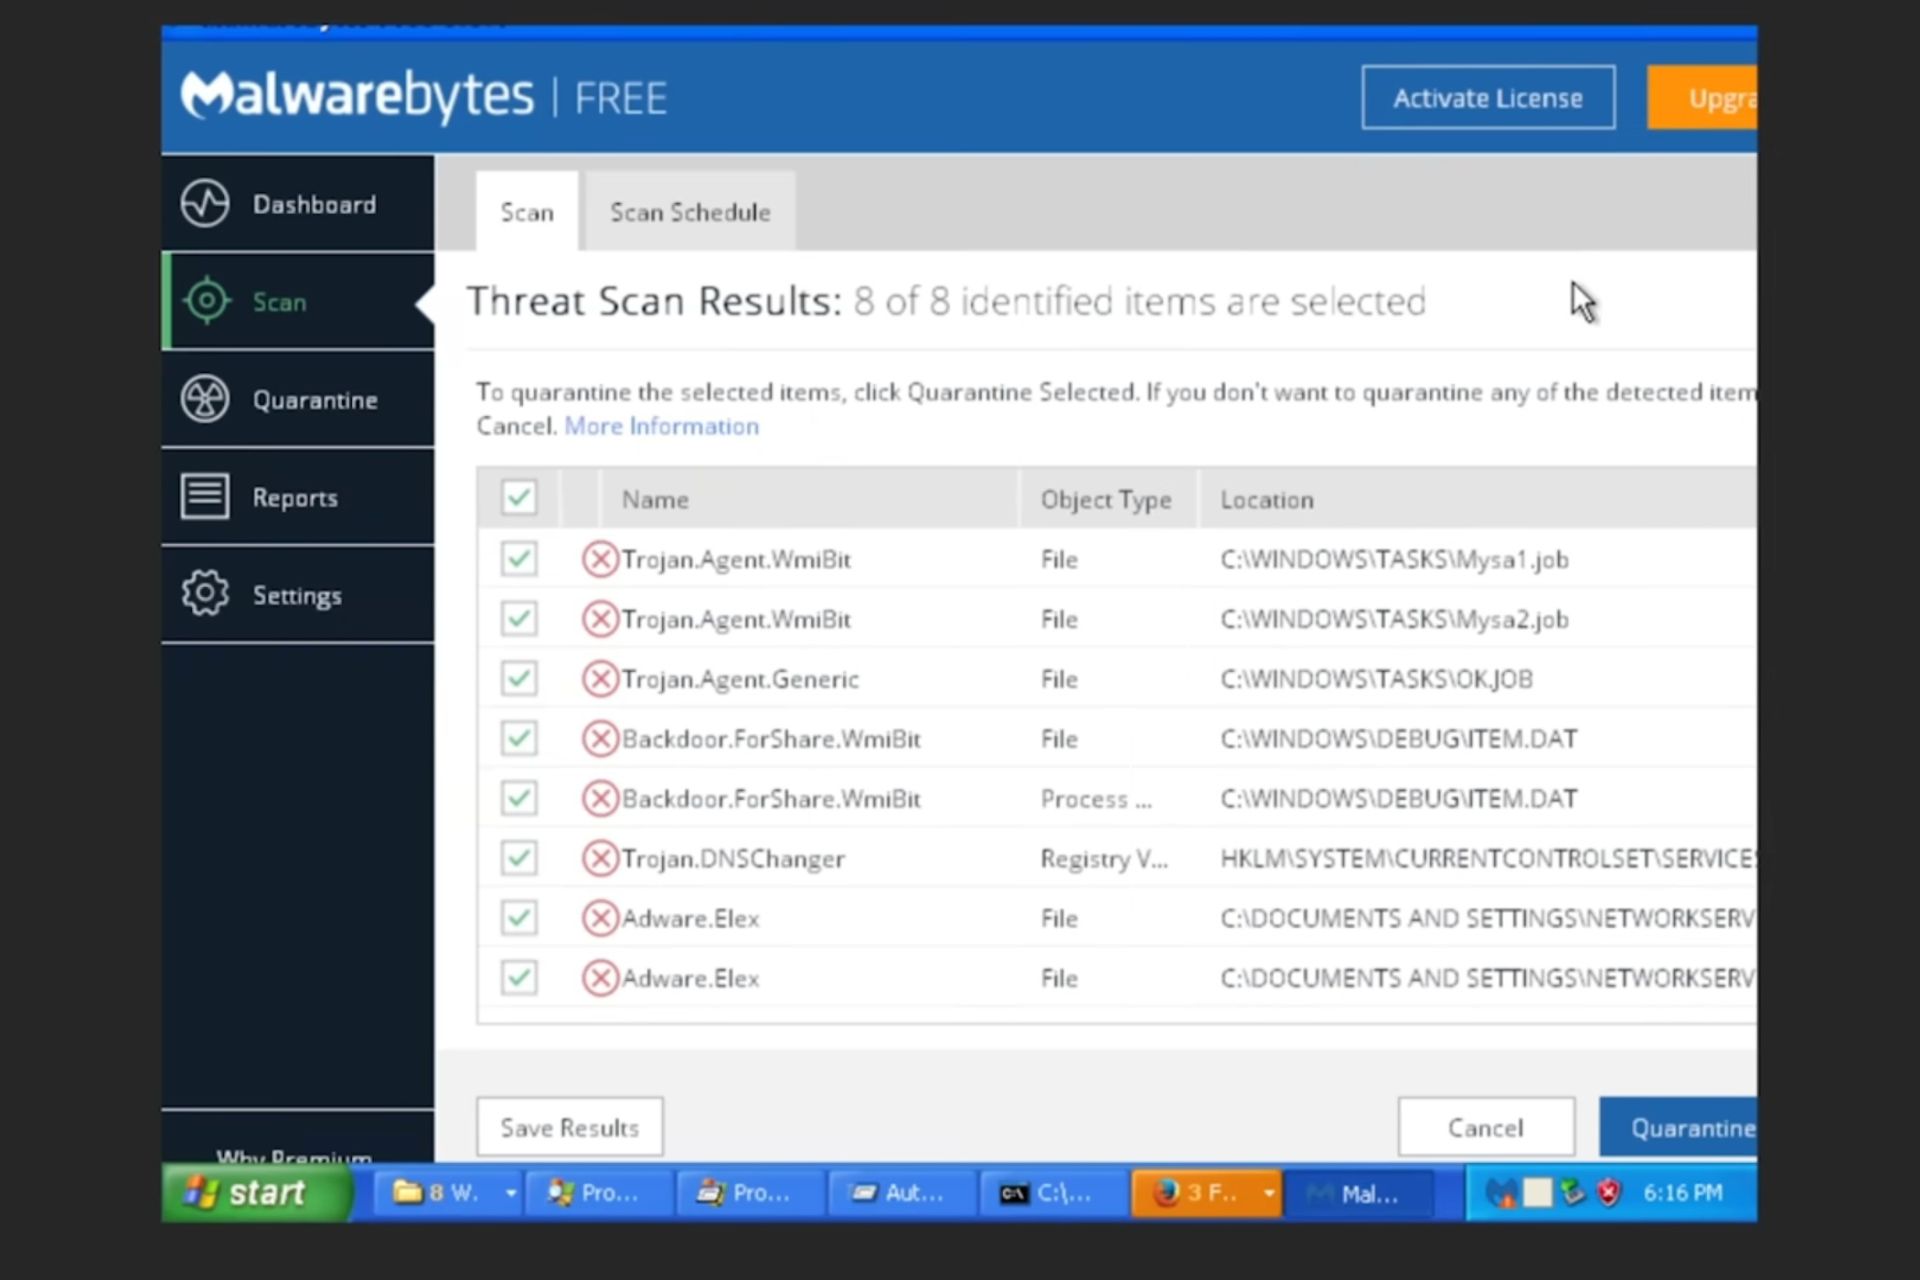Open the Malwarebytes tray icon
Viewport: 1920px width, 1280px height.
1503,1192
